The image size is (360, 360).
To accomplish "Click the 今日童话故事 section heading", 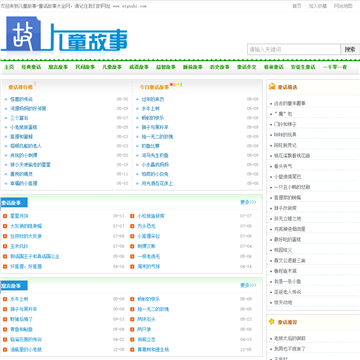I will pyautogui.click(x=154, y=87).
